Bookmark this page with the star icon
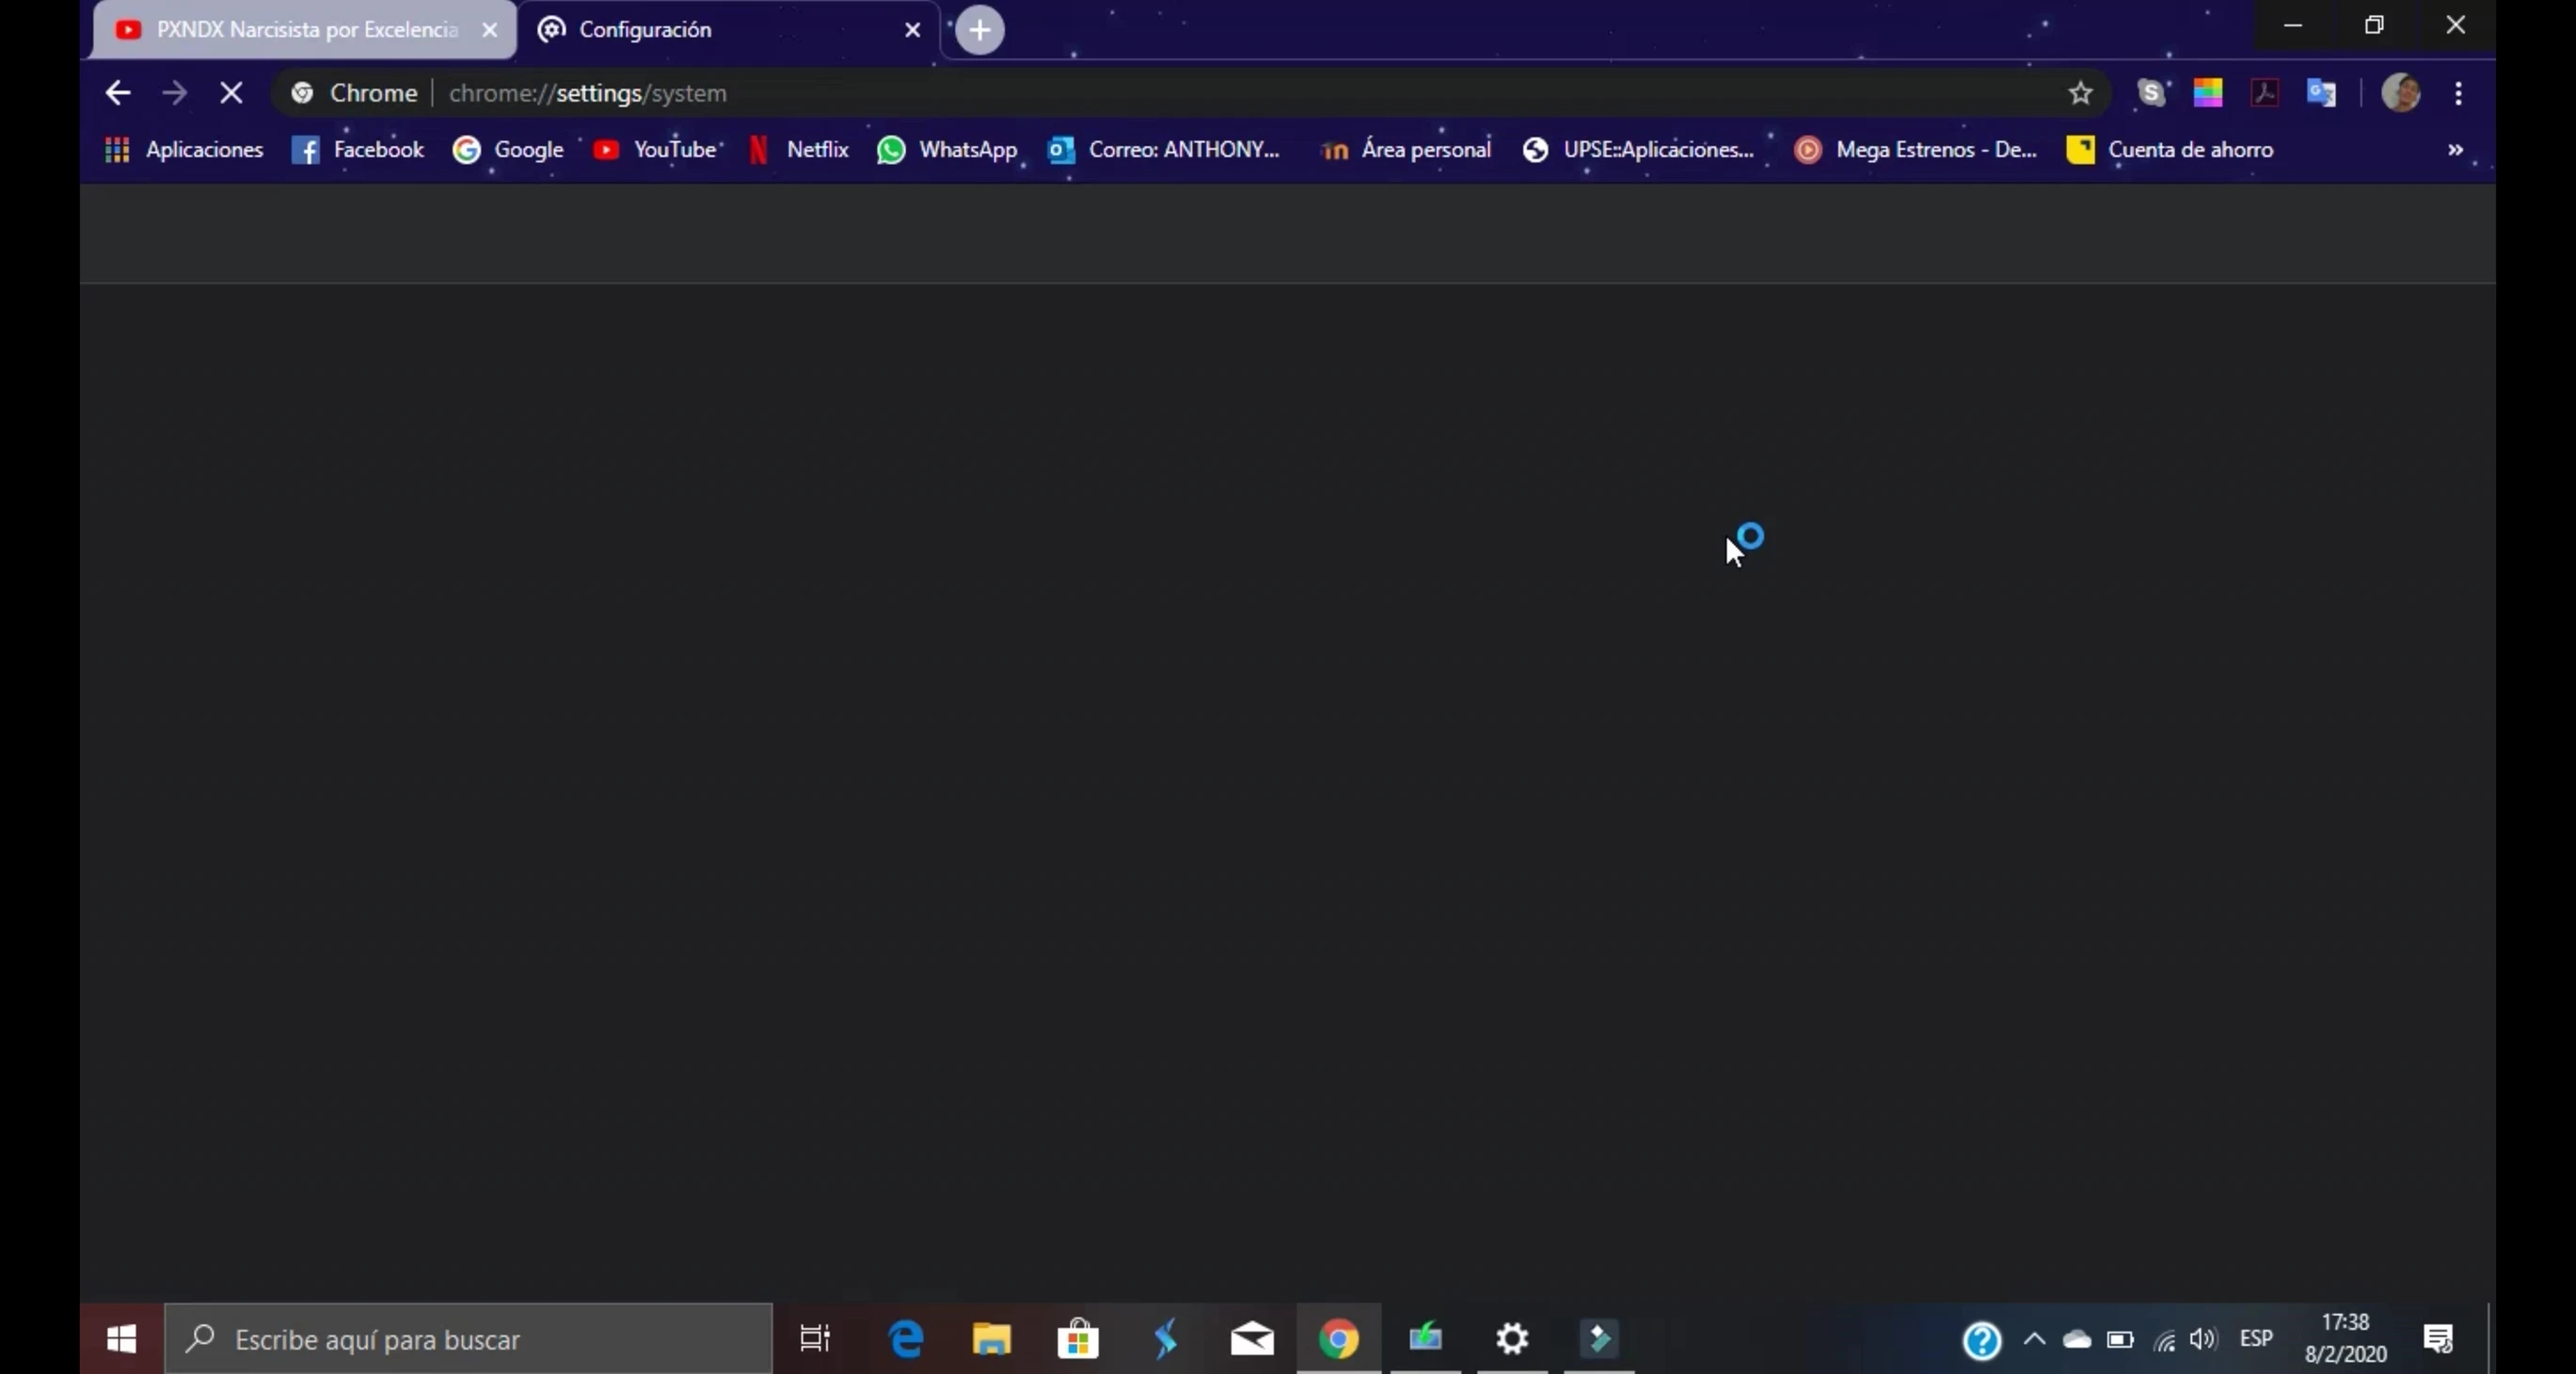The height and width of the screenshot is (1374, 2576). [2080, 93]
